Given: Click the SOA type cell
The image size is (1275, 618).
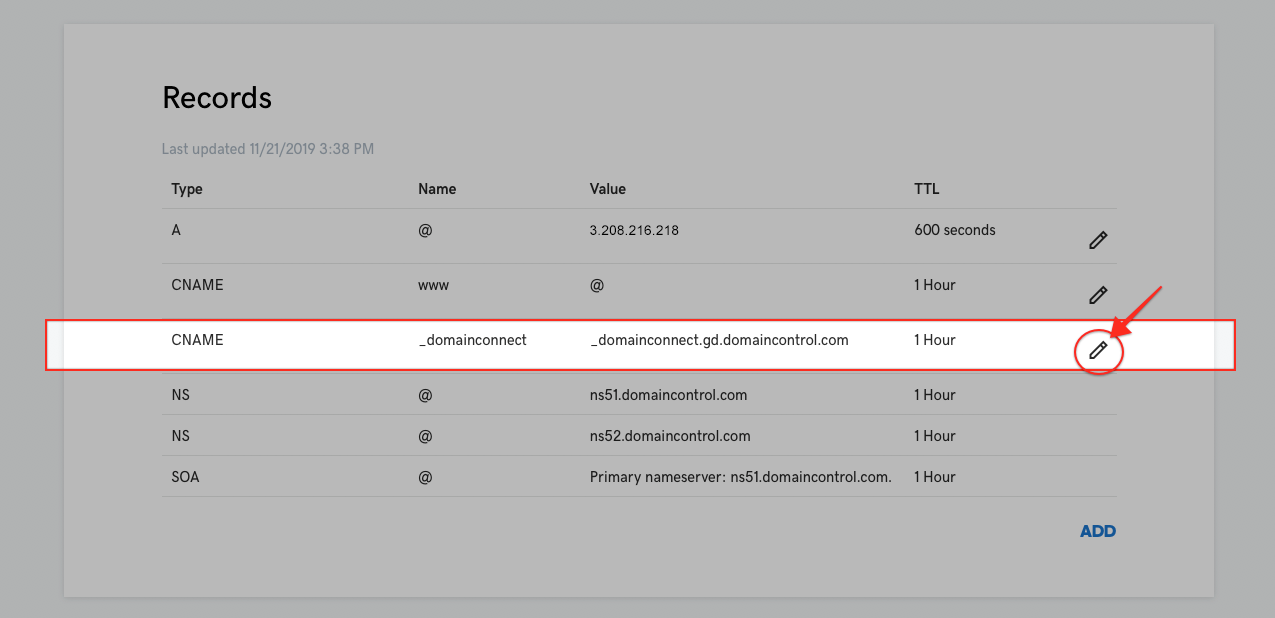Looking at the screenshot, I should (x=185, y=477).
